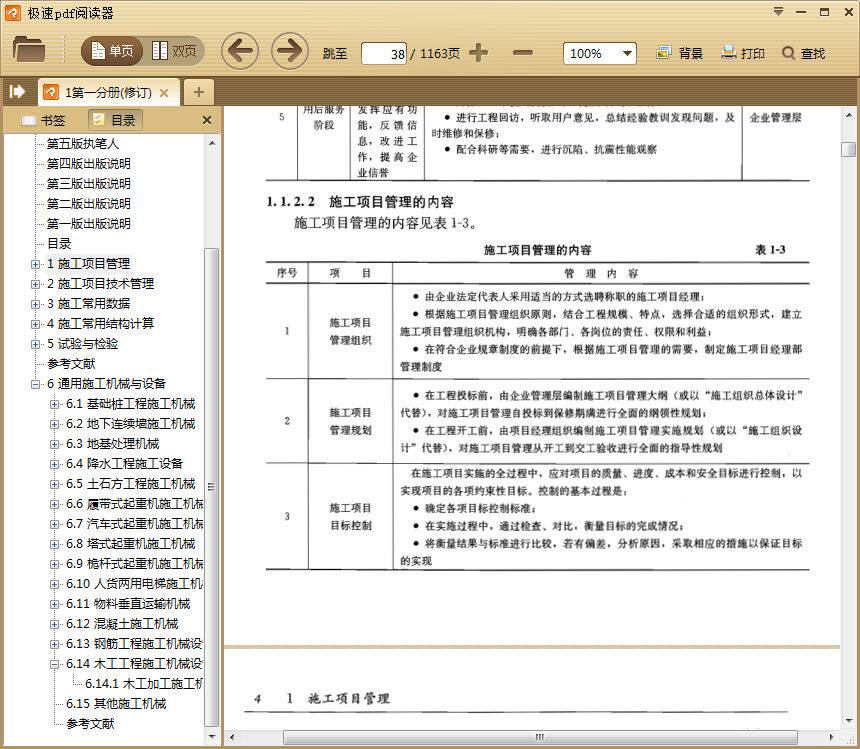The width and height of the screenshot is (860, 749).
Task: Click horizontal scrollbar left arrow
Action: click(x=232, y=737)
